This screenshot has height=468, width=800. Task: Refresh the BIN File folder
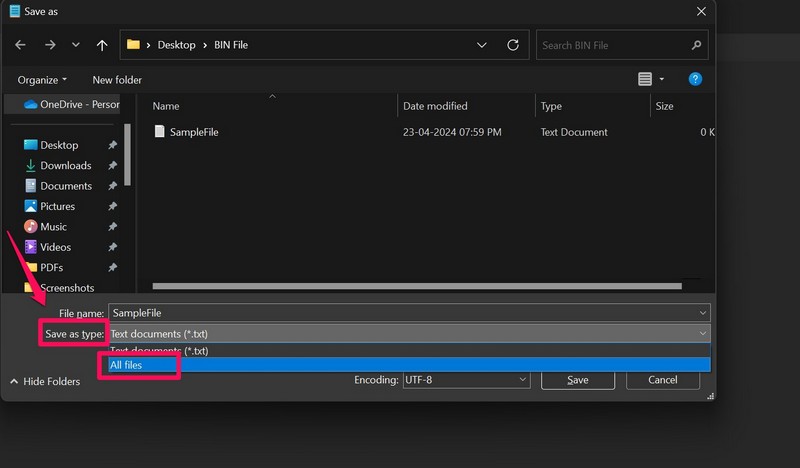[x=513, y=46]
